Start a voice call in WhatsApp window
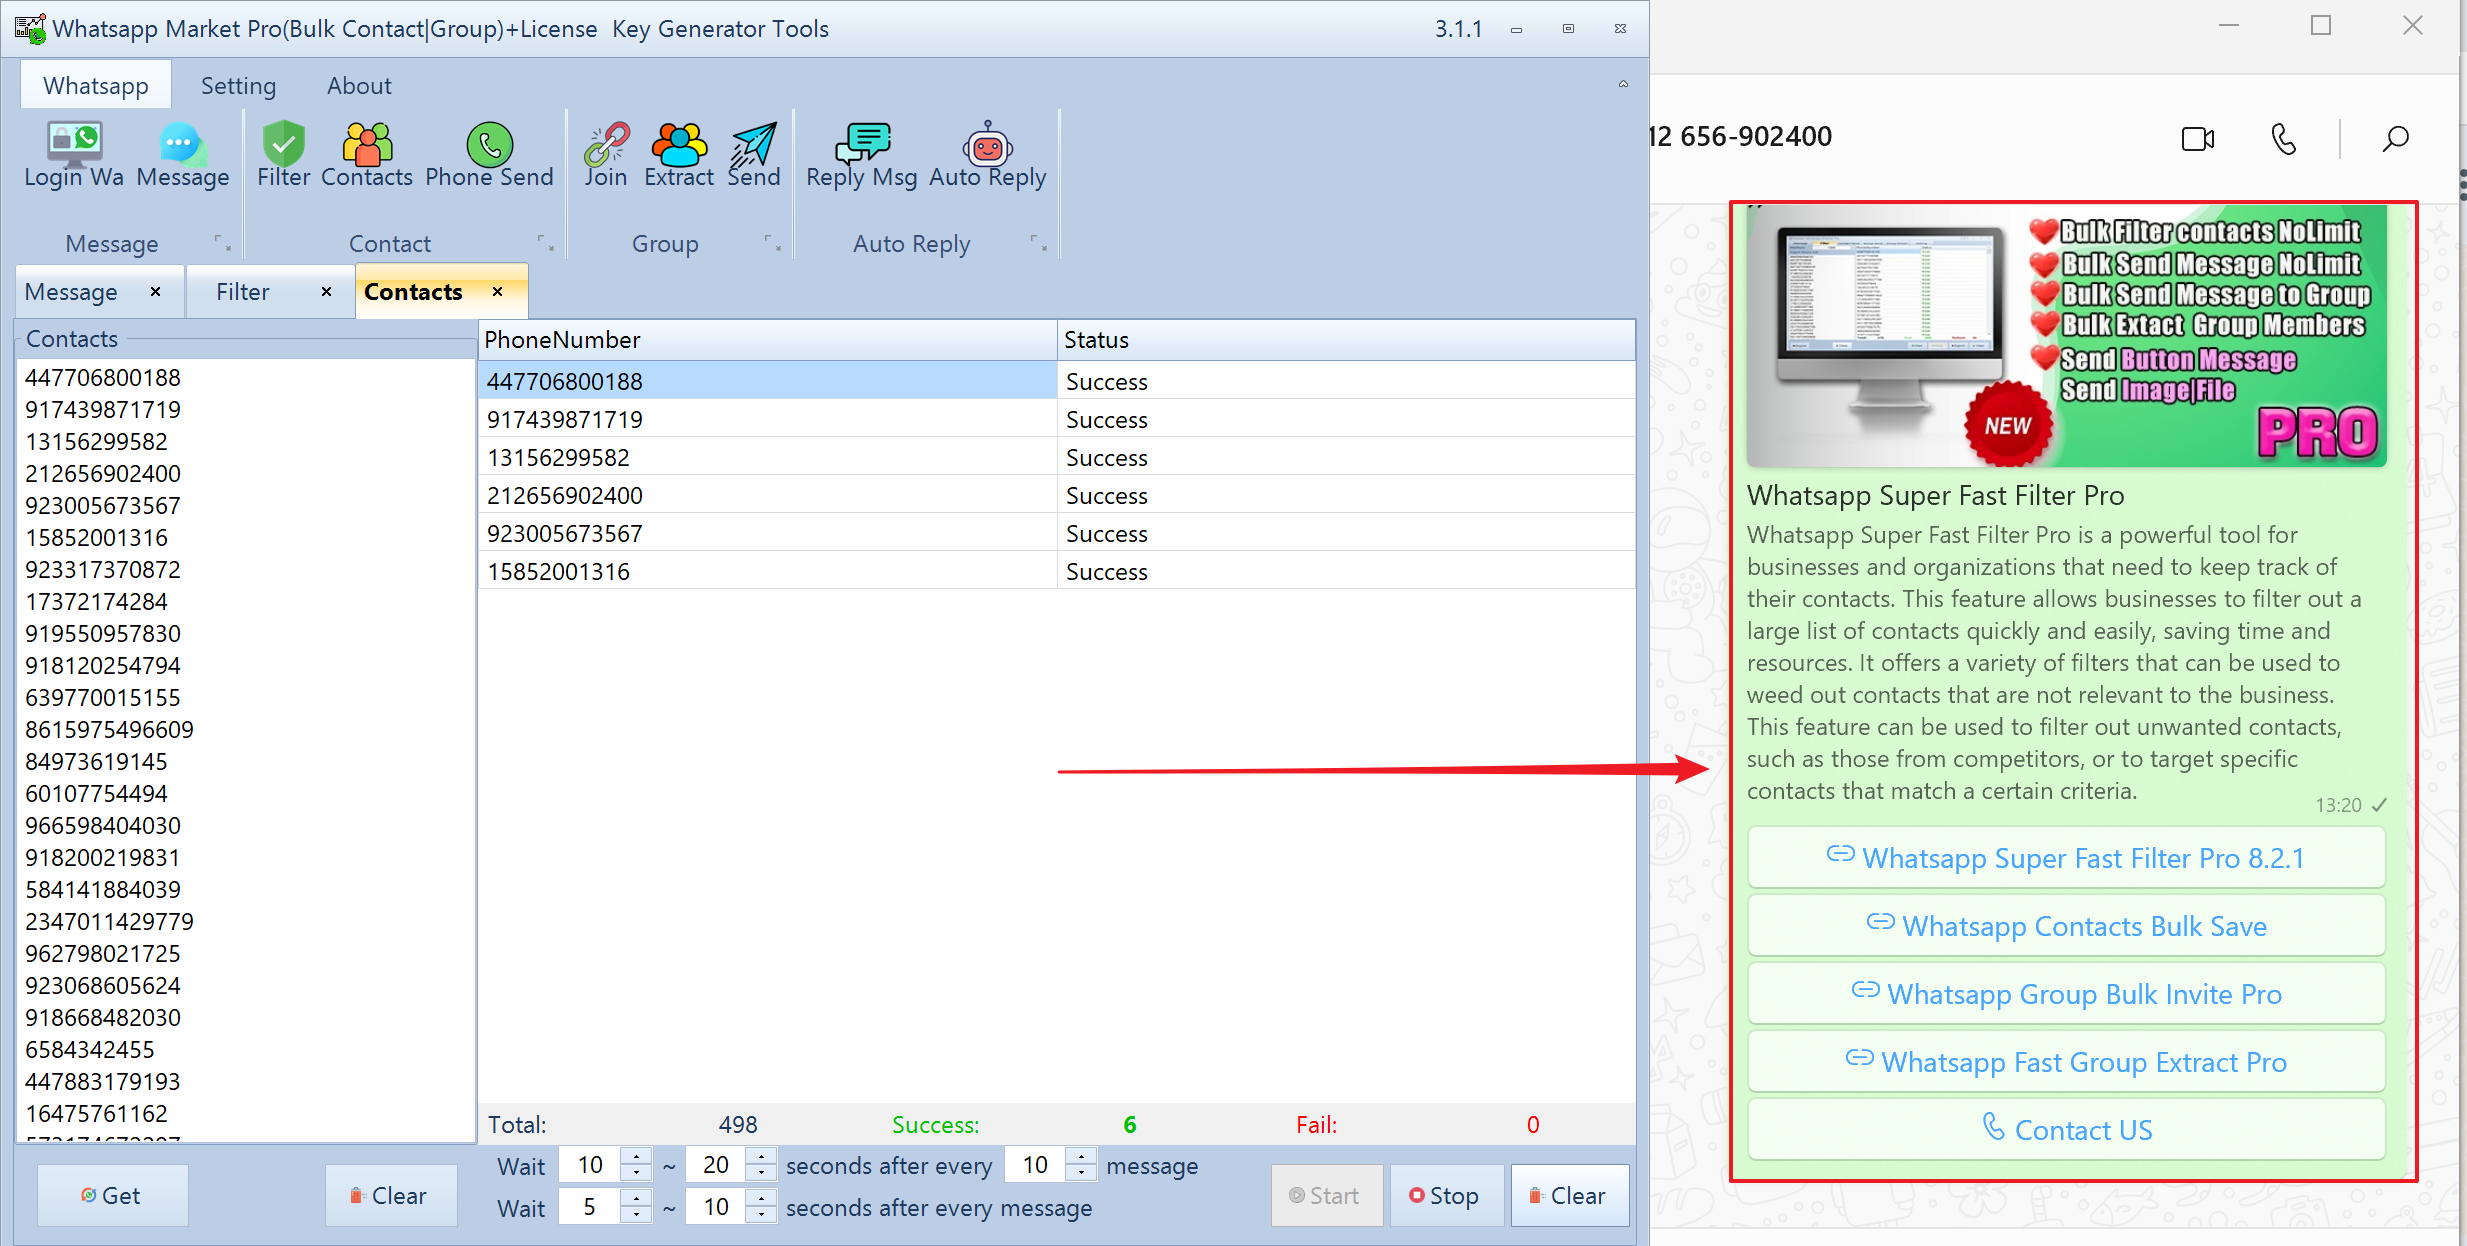This screenshot has height=1246, width=2467. (2284, 139)
